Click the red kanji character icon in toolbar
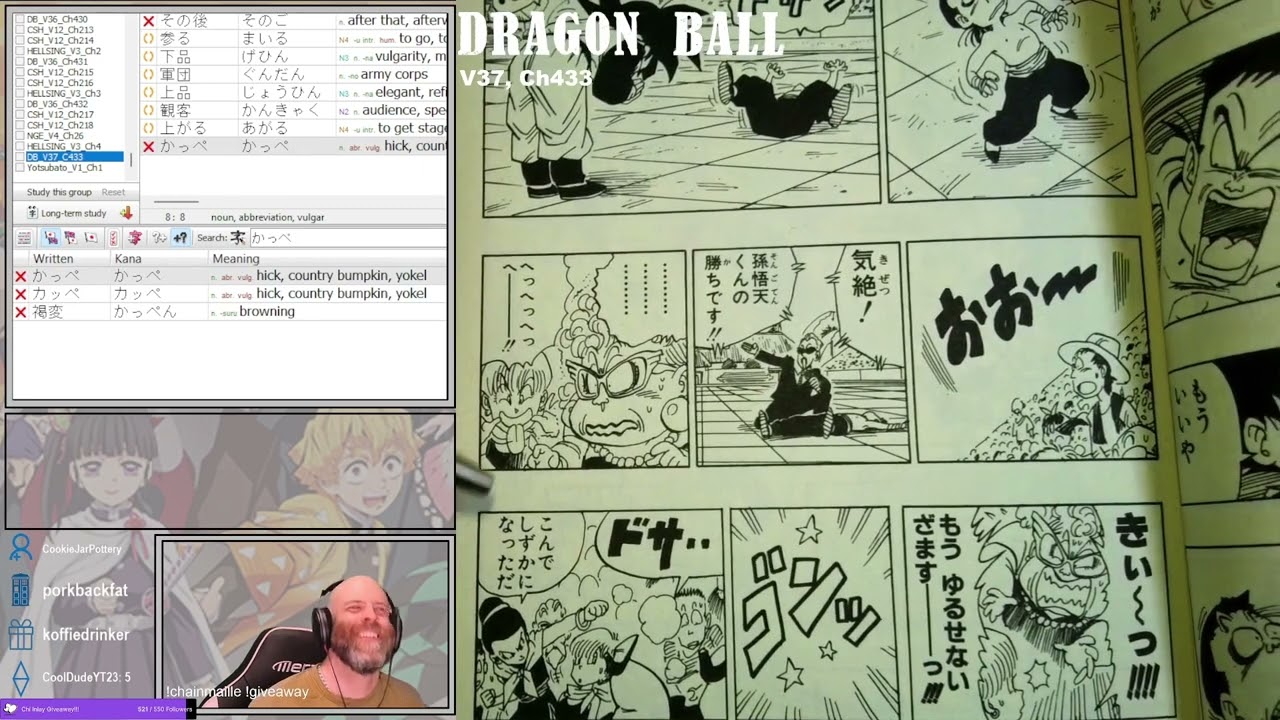Screen dimensions: 1280x720 135,238
